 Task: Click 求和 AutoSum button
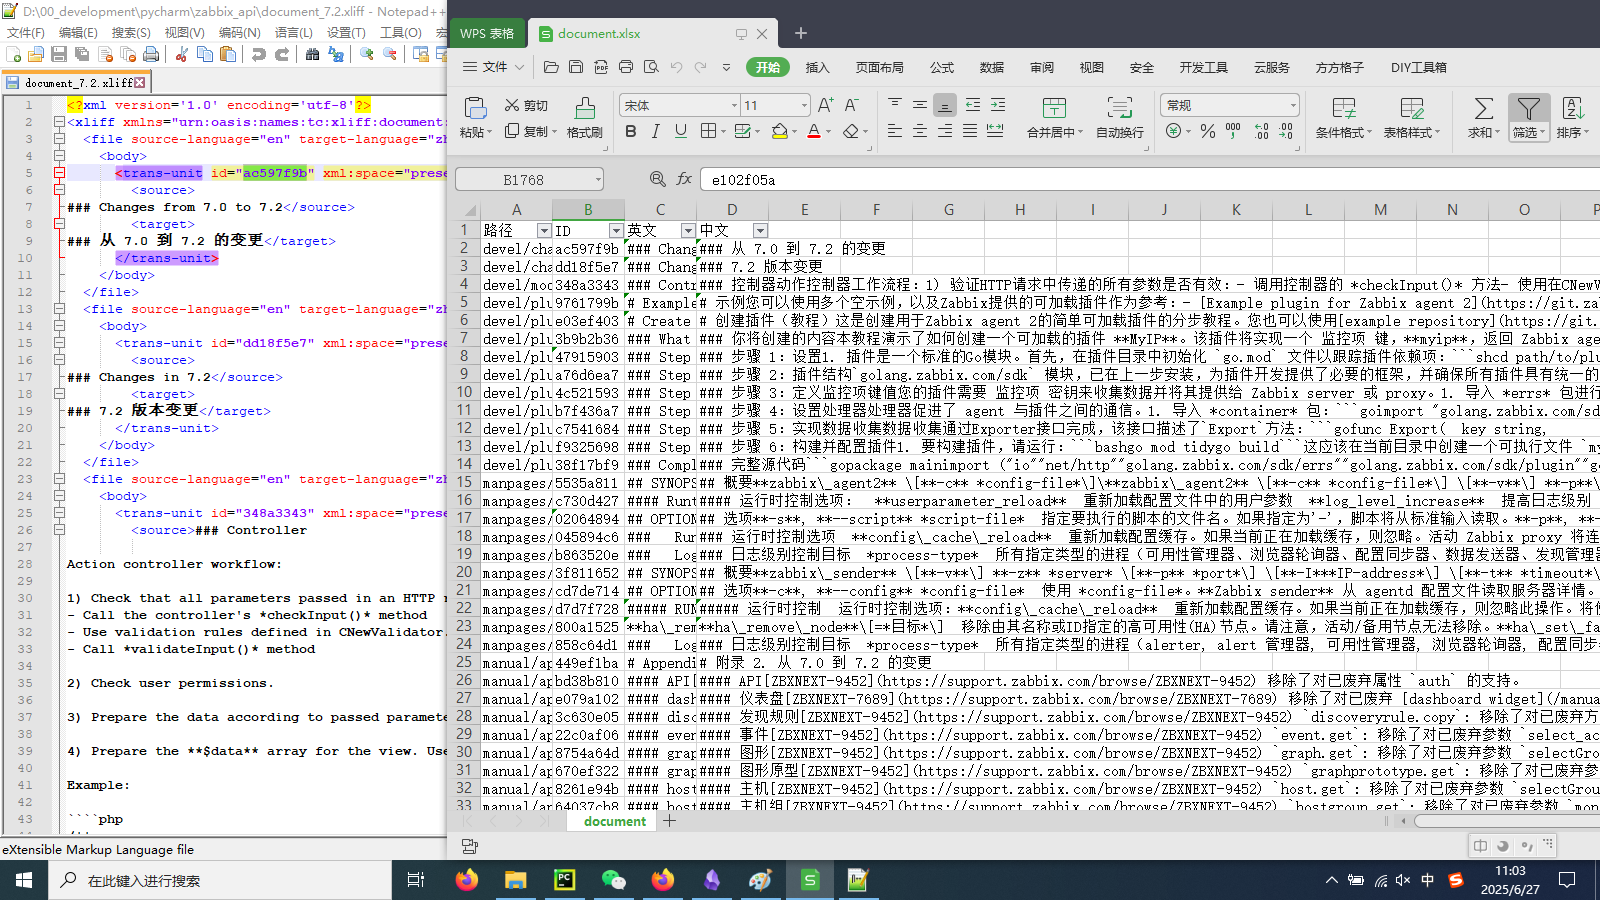click(1484, 118)
